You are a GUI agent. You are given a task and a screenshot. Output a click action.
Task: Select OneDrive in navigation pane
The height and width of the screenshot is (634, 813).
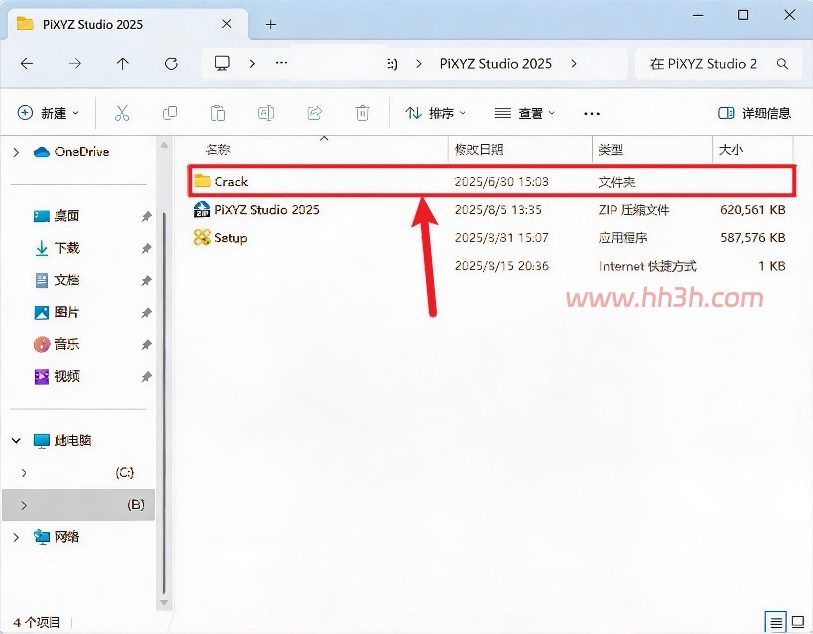coord(72,152)
